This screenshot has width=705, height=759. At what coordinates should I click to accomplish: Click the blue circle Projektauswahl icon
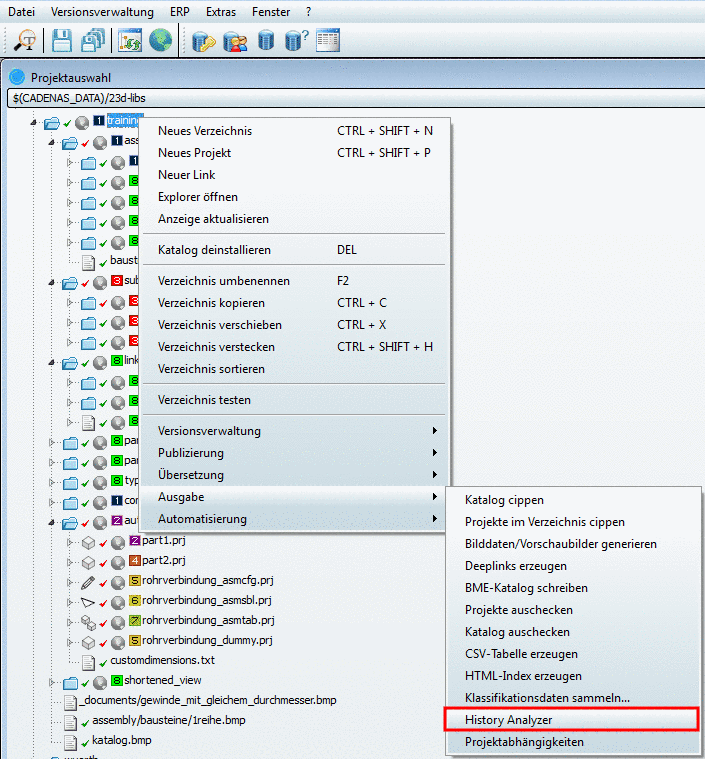[x=17, y=77]
